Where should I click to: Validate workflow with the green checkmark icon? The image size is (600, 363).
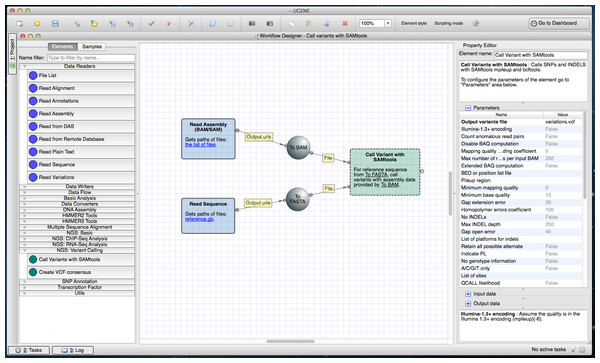pyautogui.click(x=152, y=24)
